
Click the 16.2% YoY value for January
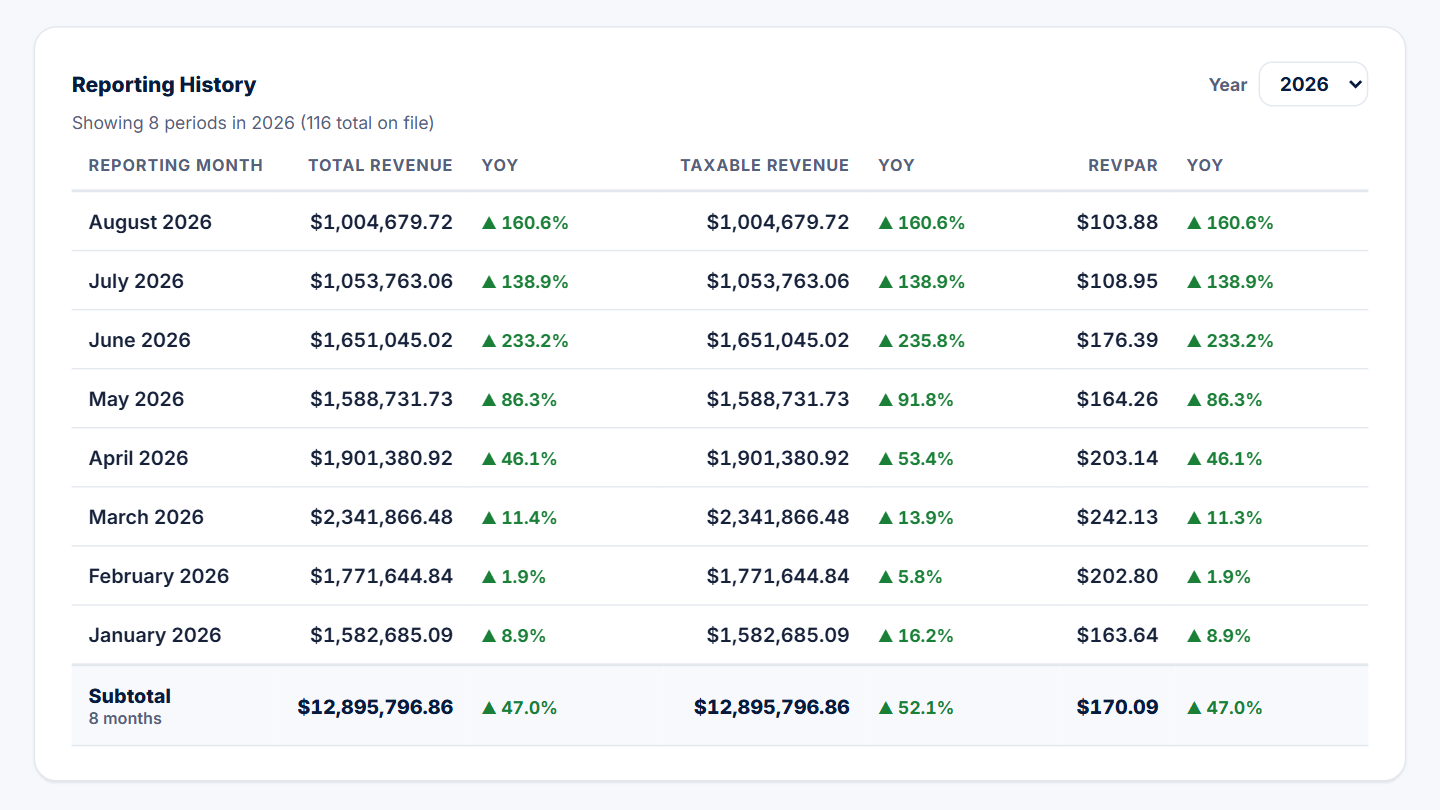pyautogui.click(x=916, y=635)
